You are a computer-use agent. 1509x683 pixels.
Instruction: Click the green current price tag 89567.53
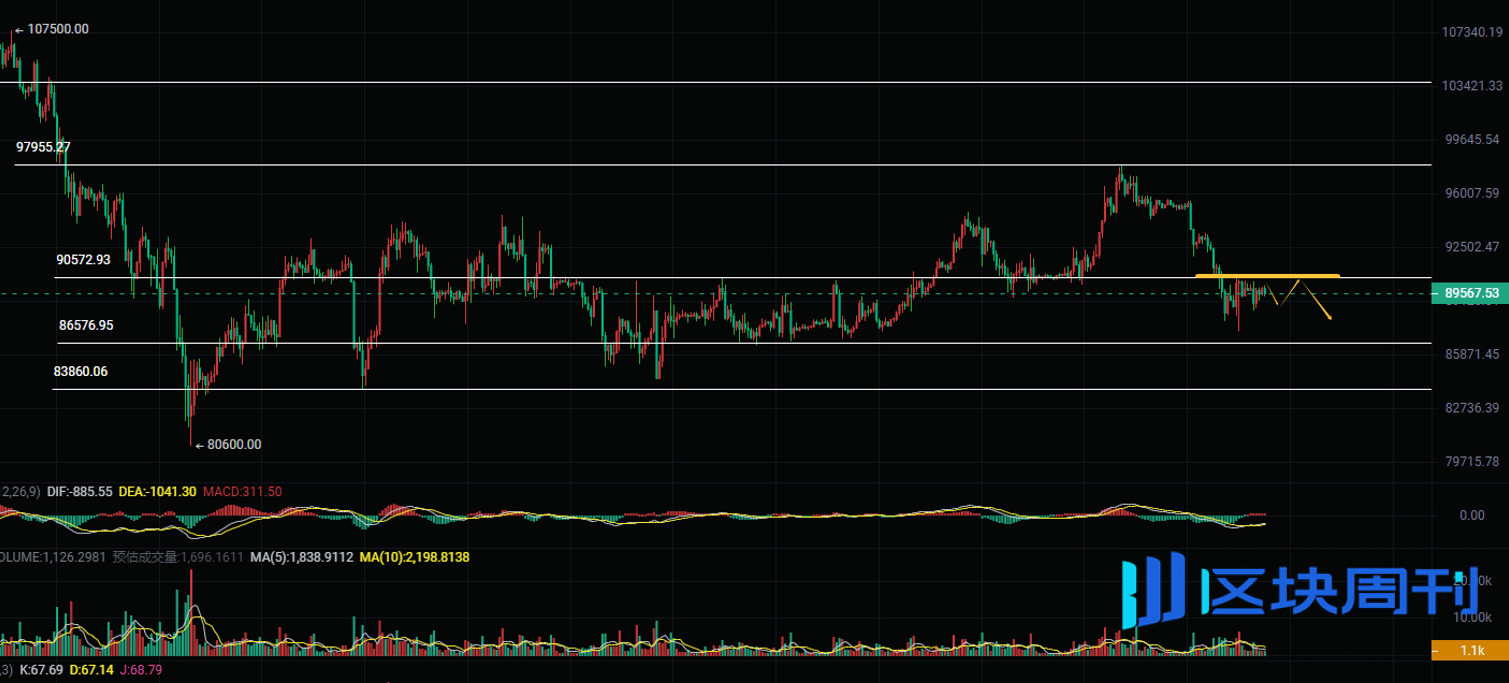point(1469,293)
